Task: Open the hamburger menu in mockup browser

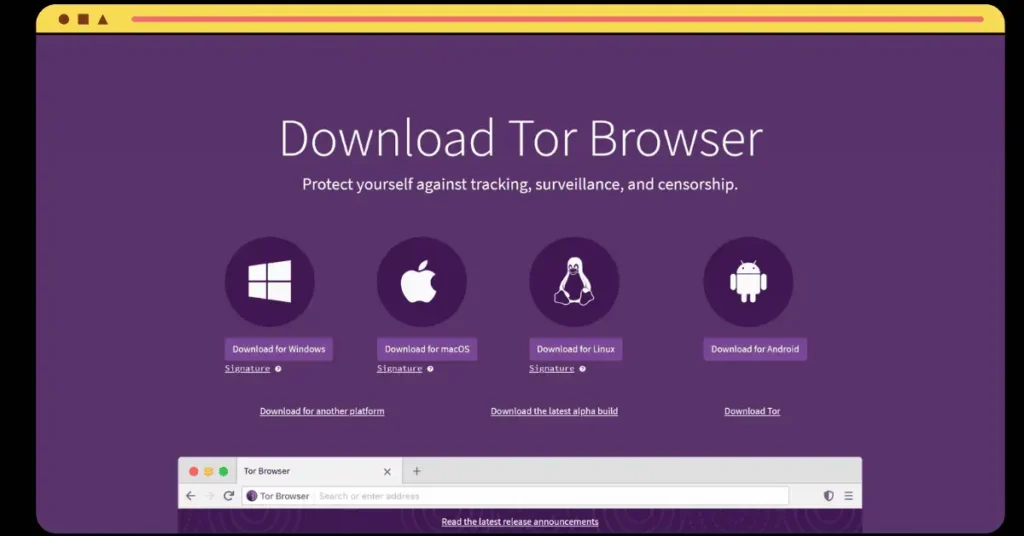Action: tap(848, 496)
